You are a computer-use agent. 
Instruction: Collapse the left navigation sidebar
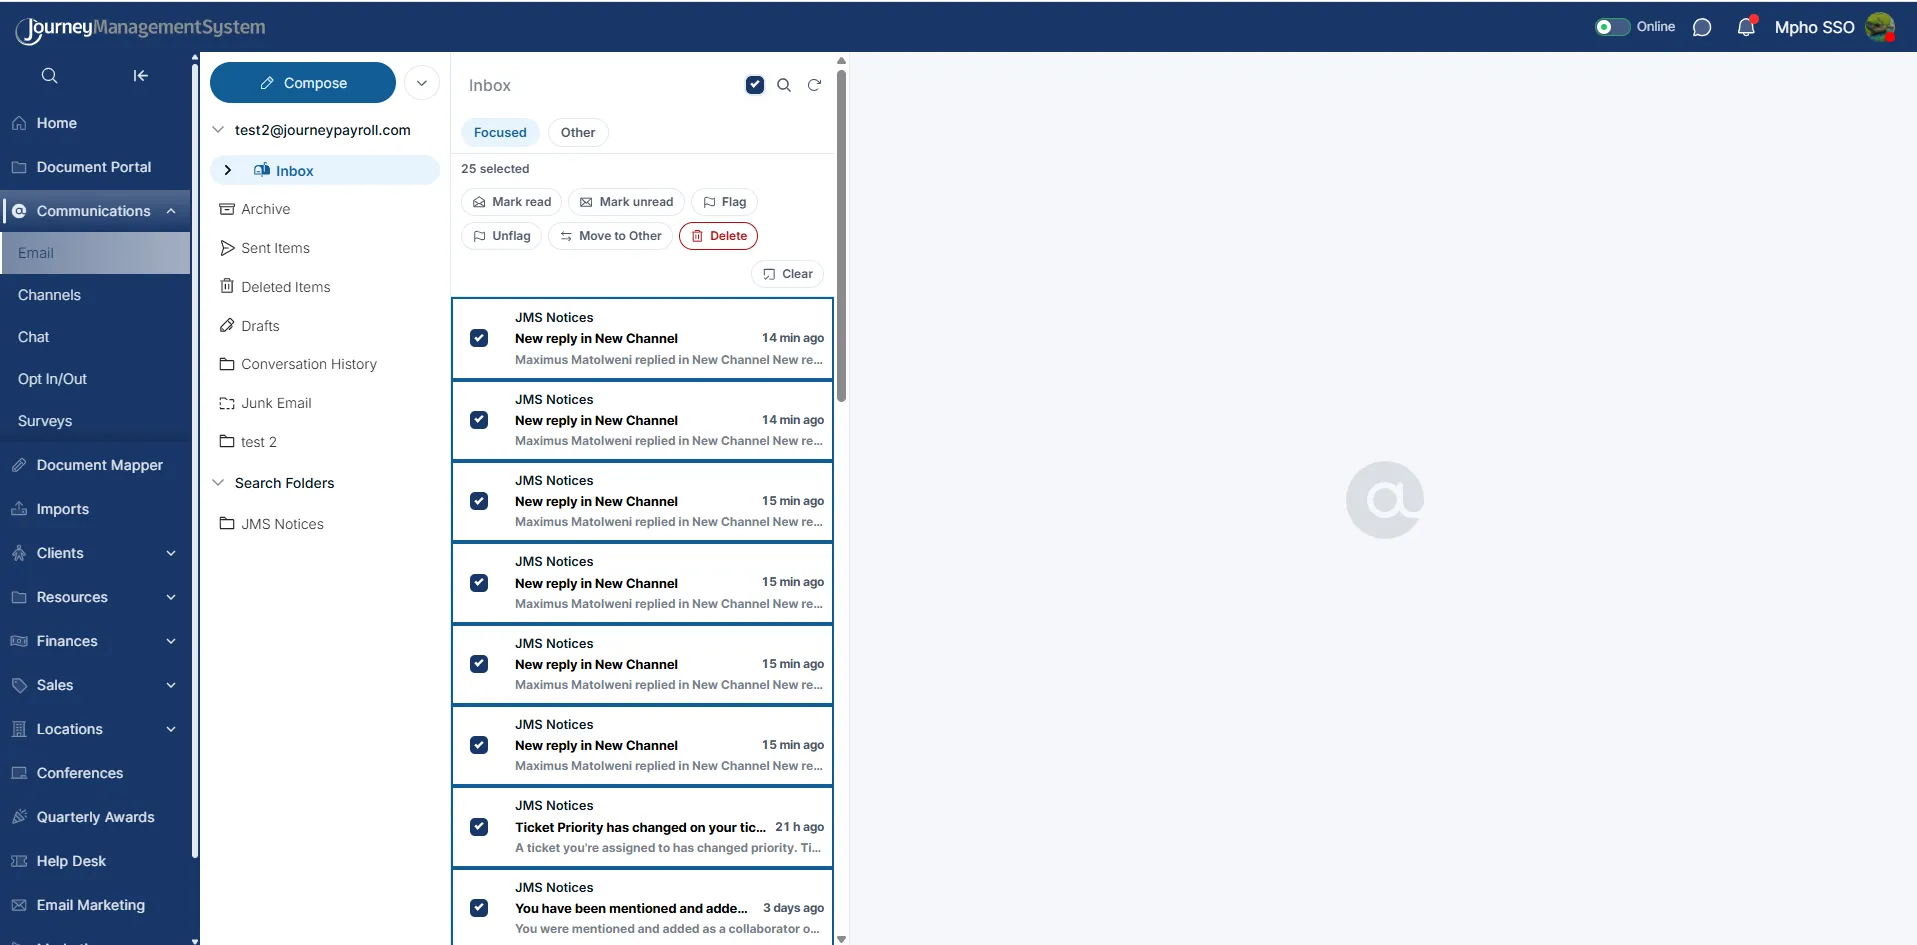pos(140,76)
